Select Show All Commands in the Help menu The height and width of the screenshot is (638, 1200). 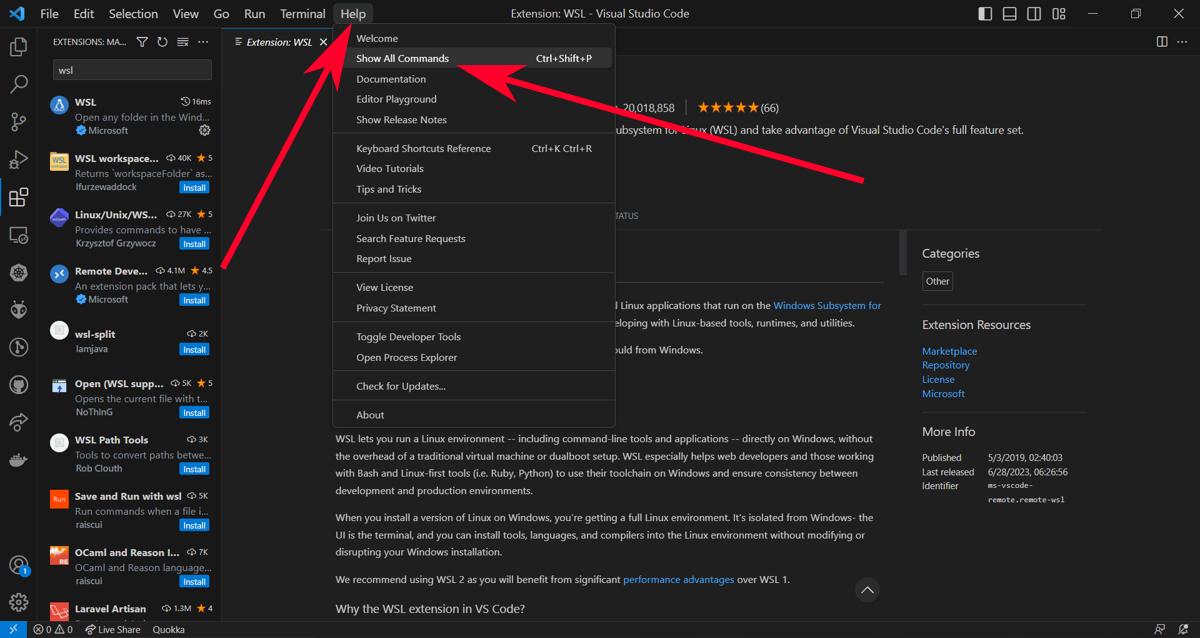[x=402, y=58]
